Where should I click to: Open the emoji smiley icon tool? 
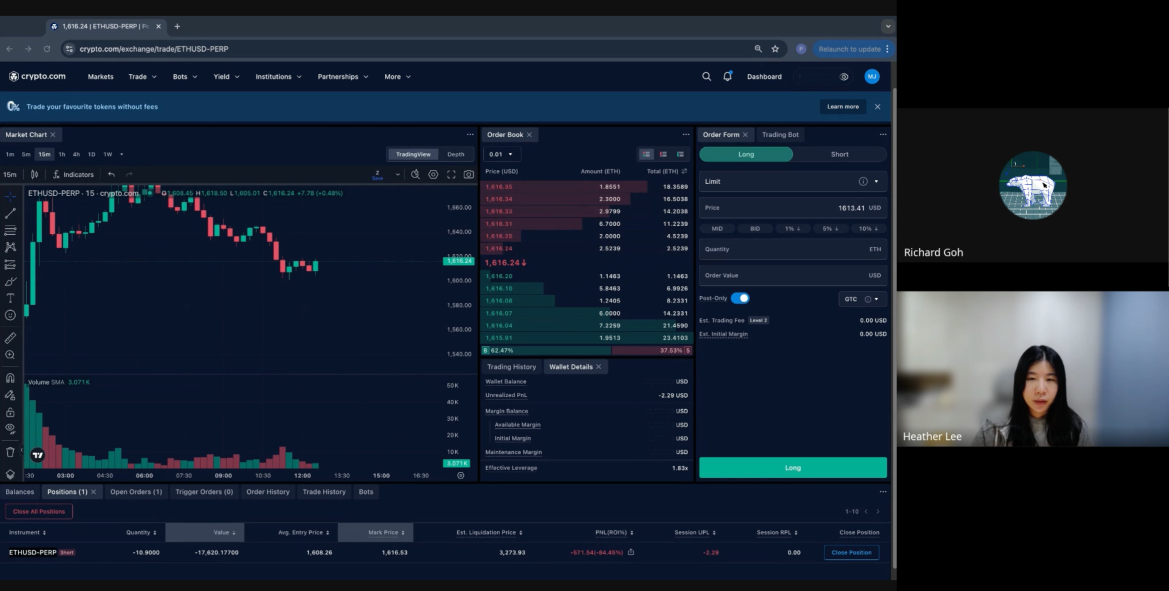(10, 315)
